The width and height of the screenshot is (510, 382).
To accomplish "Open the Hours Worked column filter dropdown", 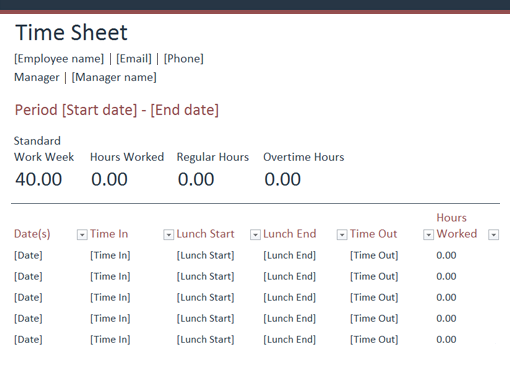I will click(x=494, y=235).
